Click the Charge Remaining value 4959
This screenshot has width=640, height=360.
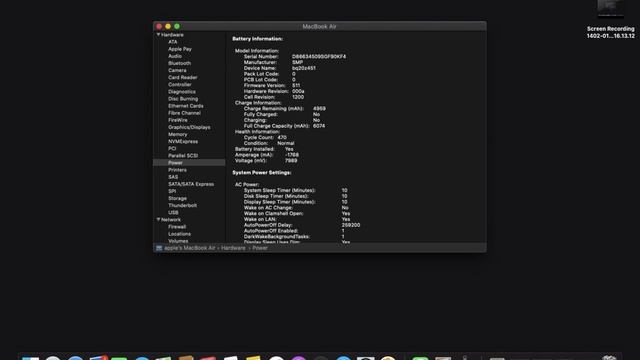click(x=319, y=109)
